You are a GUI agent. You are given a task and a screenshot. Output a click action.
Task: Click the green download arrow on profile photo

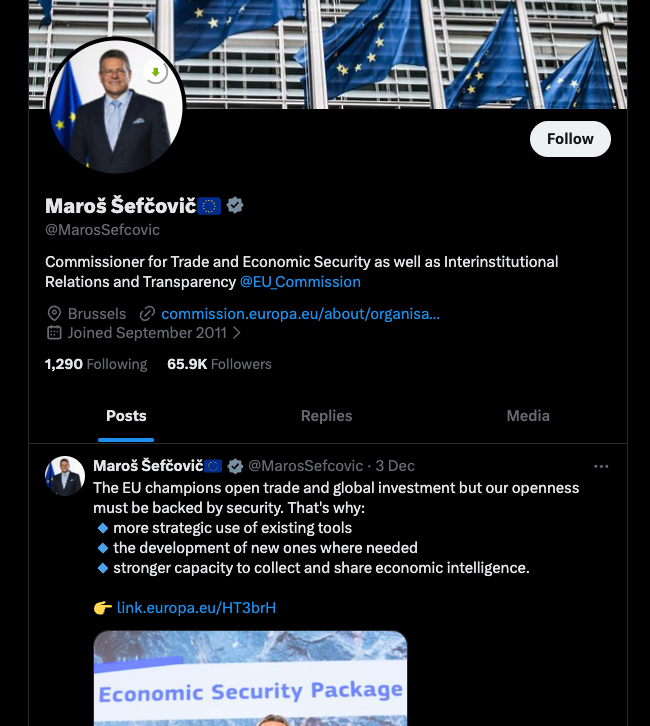coord(155,72)
